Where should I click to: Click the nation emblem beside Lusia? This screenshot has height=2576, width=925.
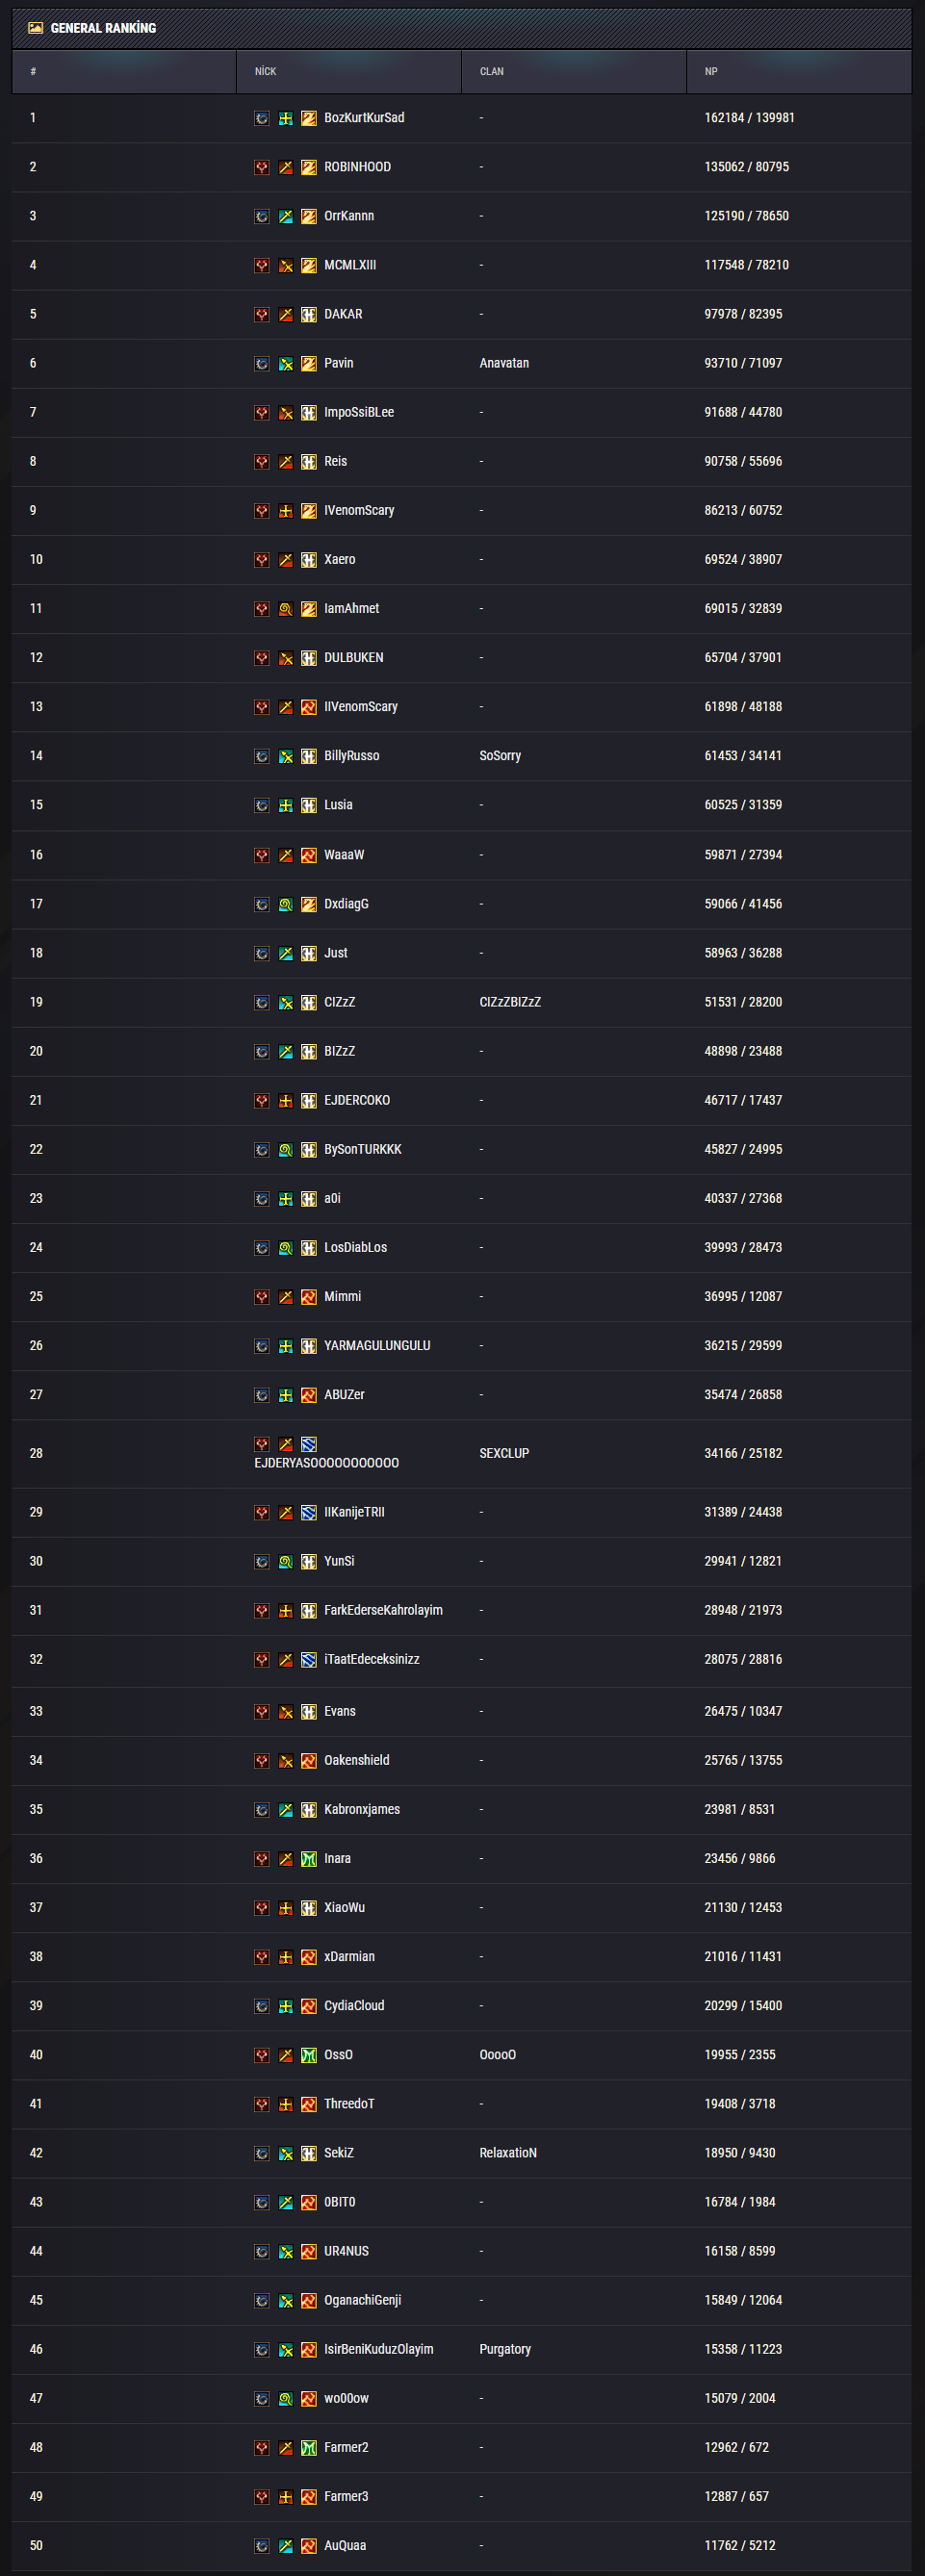(262, 805)
